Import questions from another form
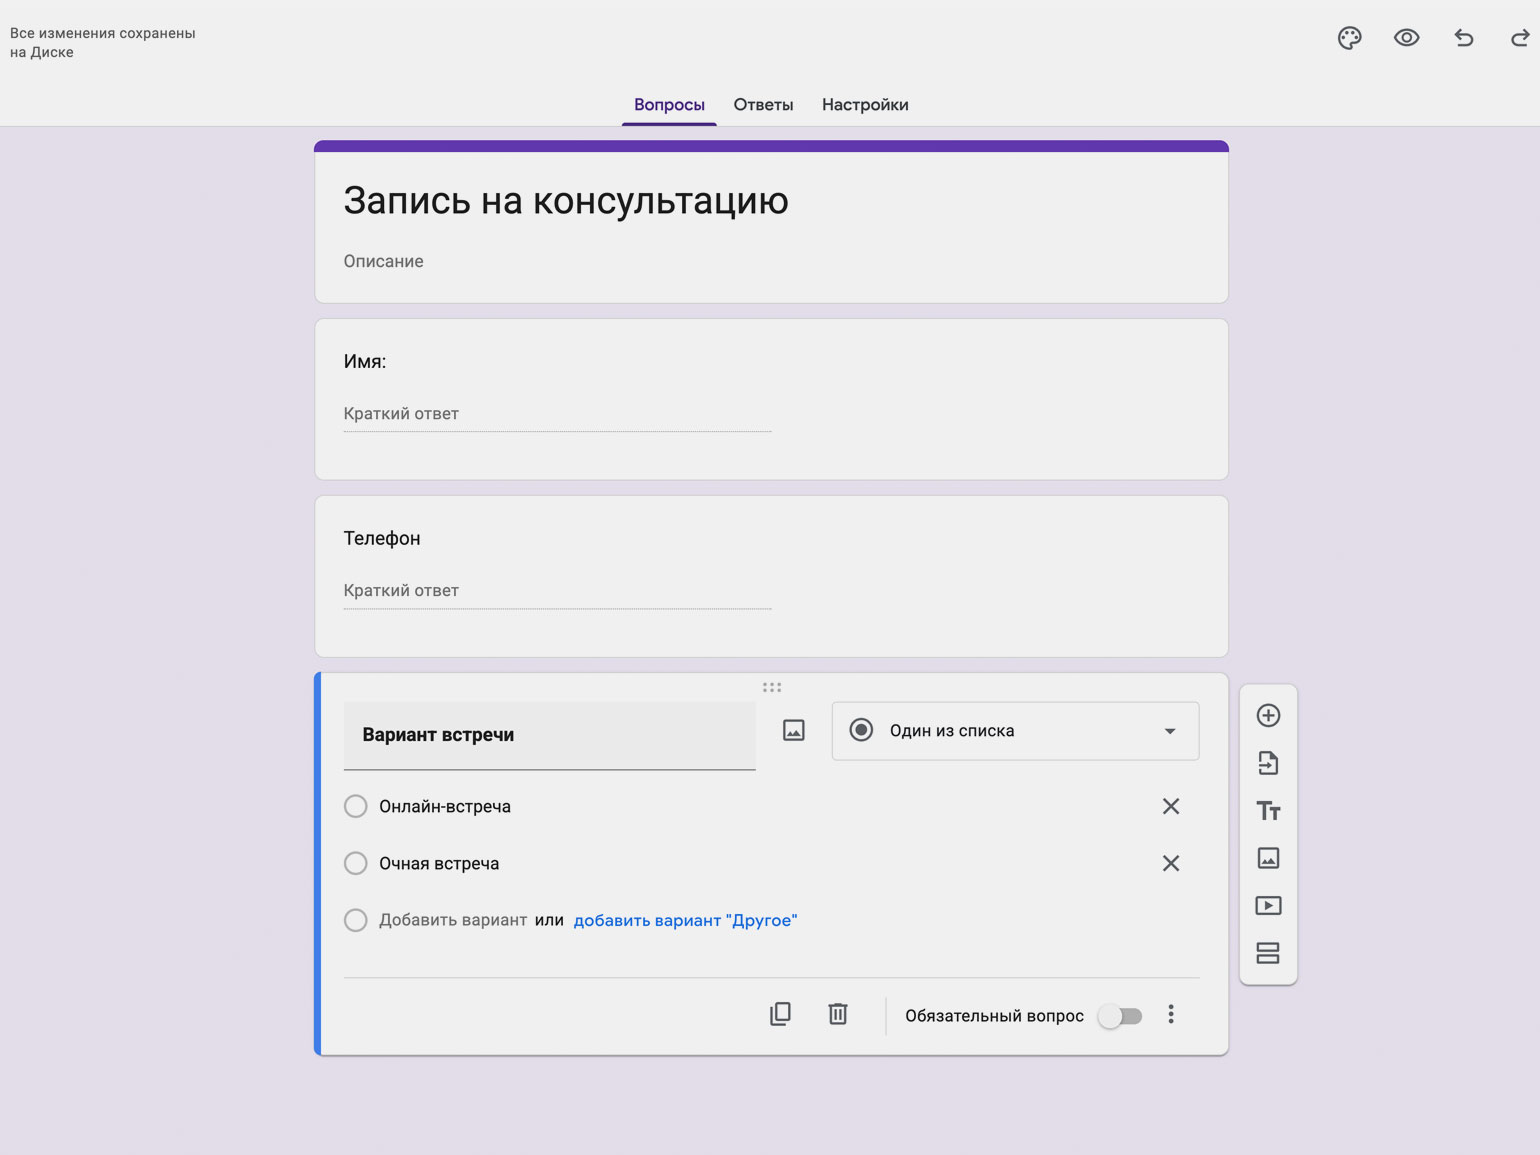Image resolution: width=1540 pixels, height=1155 pixels. (1268, 763)
